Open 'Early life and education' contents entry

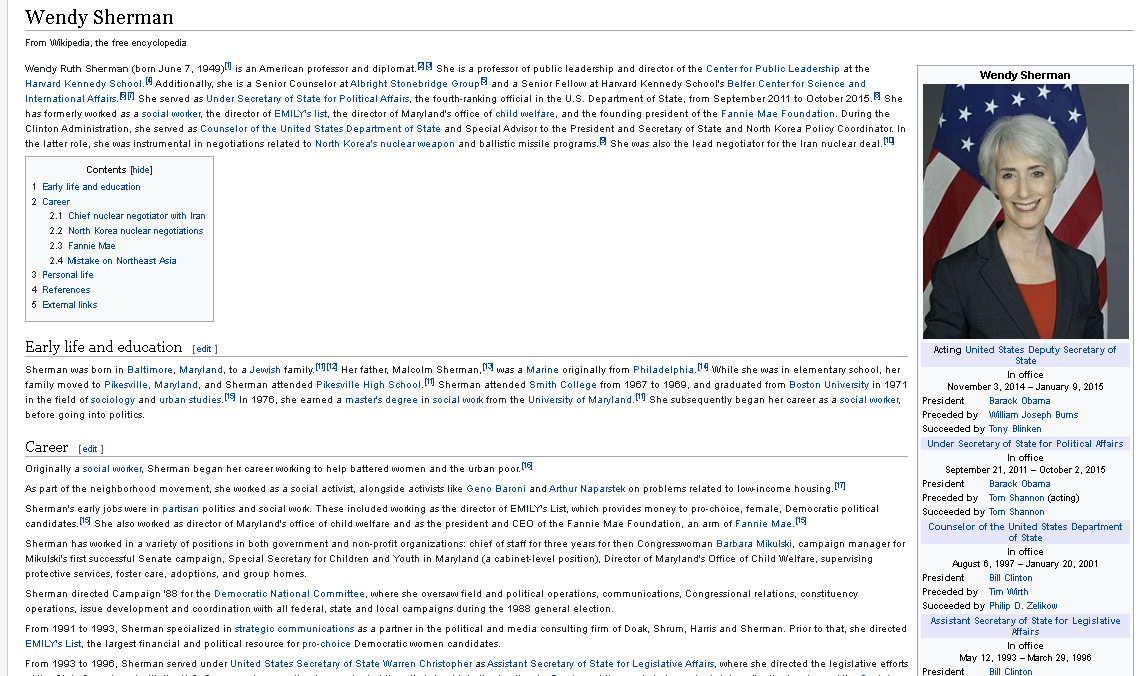coord(91,187)
